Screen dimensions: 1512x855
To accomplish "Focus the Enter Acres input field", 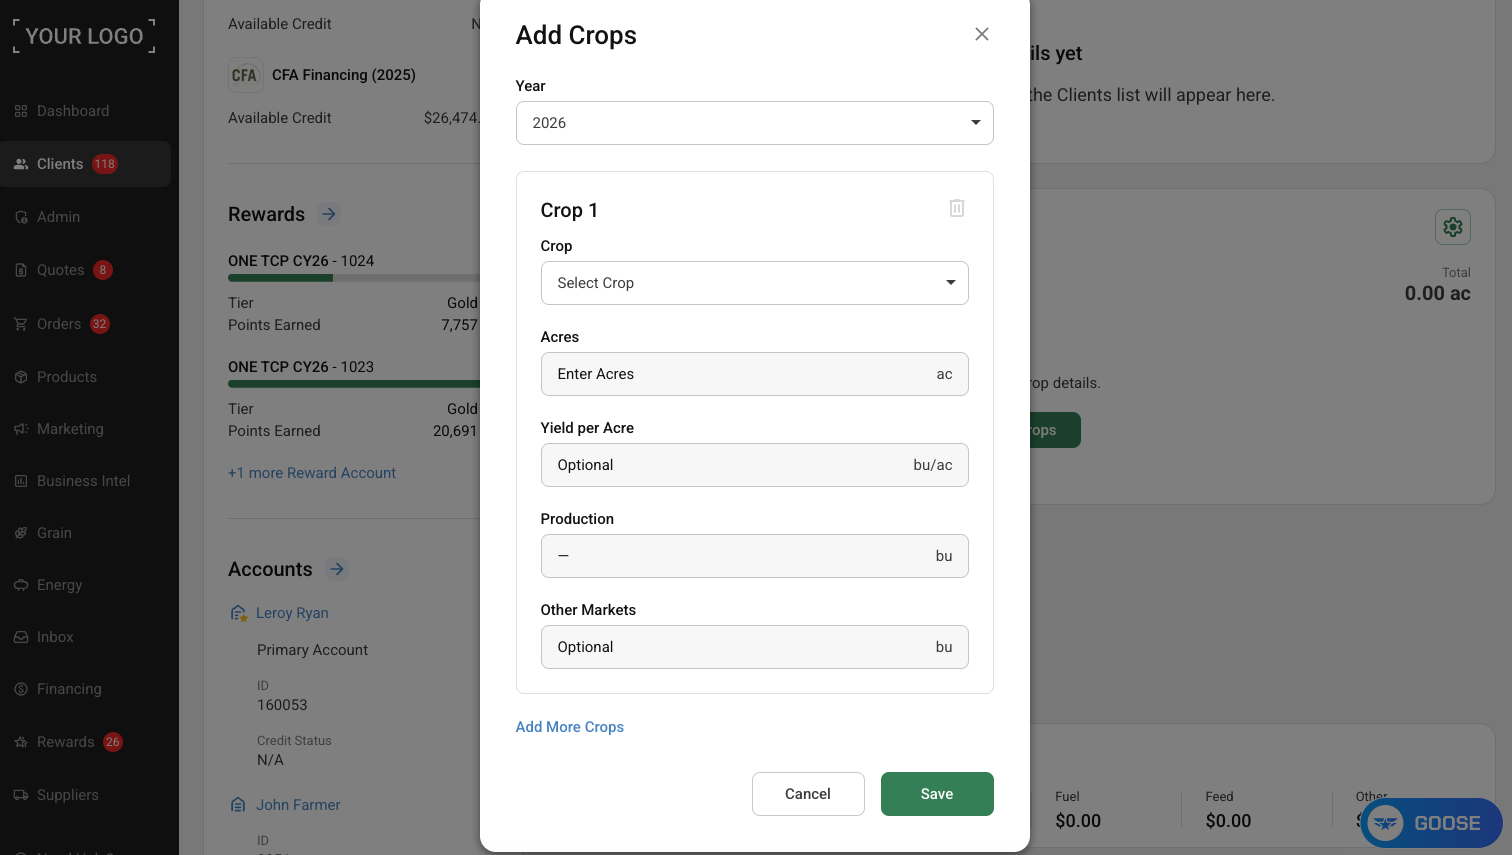I will (x=754, y=374).
